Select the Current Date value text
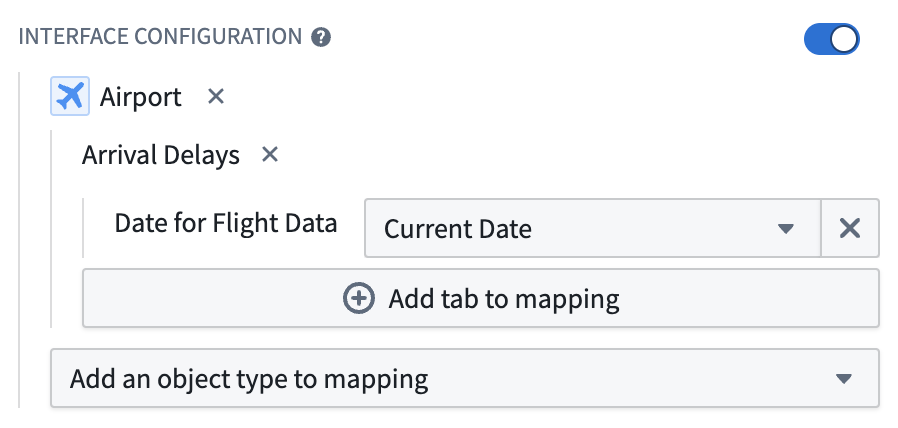This screenshot has height=428, width=898. (458, 229)
